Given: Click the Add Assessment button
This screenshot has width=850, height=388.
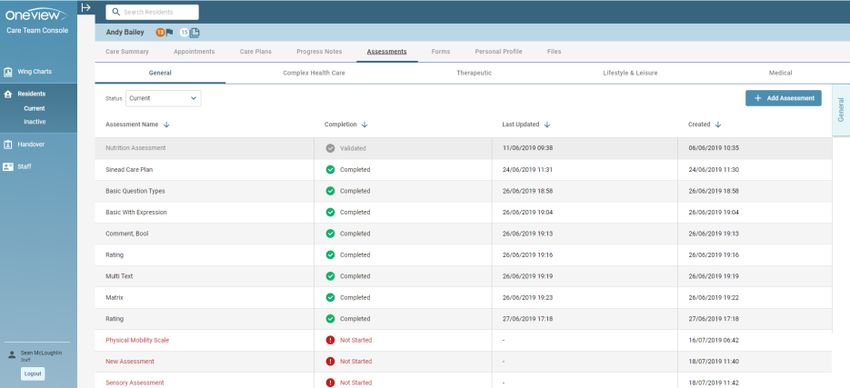Looking at the screenshot, I should coord(783,98).
